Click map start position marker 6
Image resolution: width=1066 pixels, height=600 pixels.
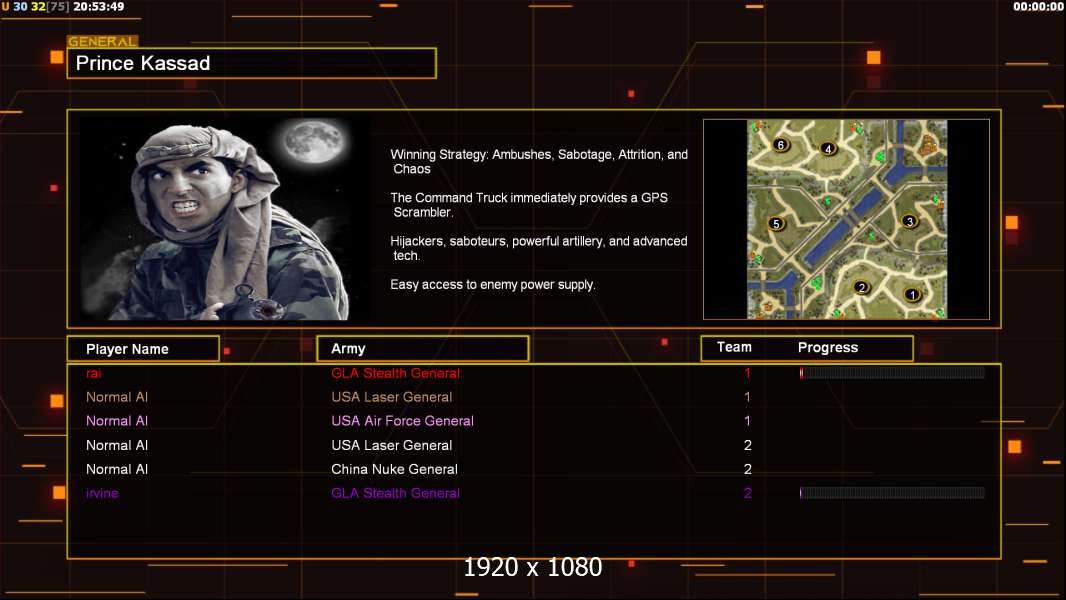780,144
